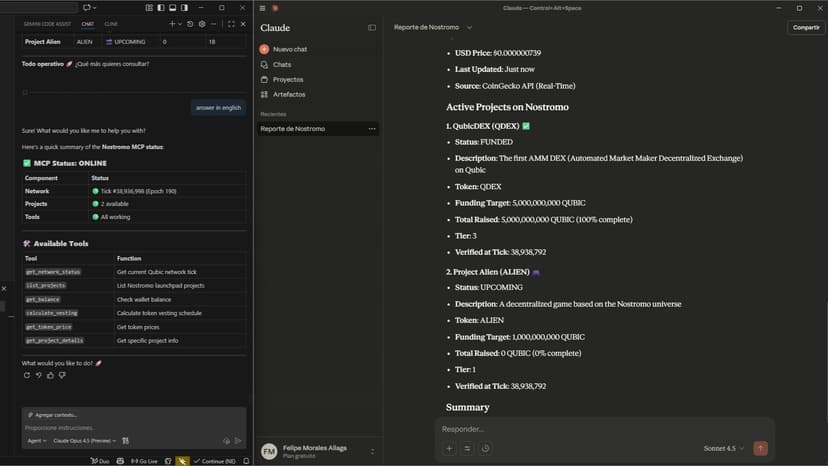The image size is (828, 466).
Task: Click the Summary heading in Claude
Action: click(467, 407)
